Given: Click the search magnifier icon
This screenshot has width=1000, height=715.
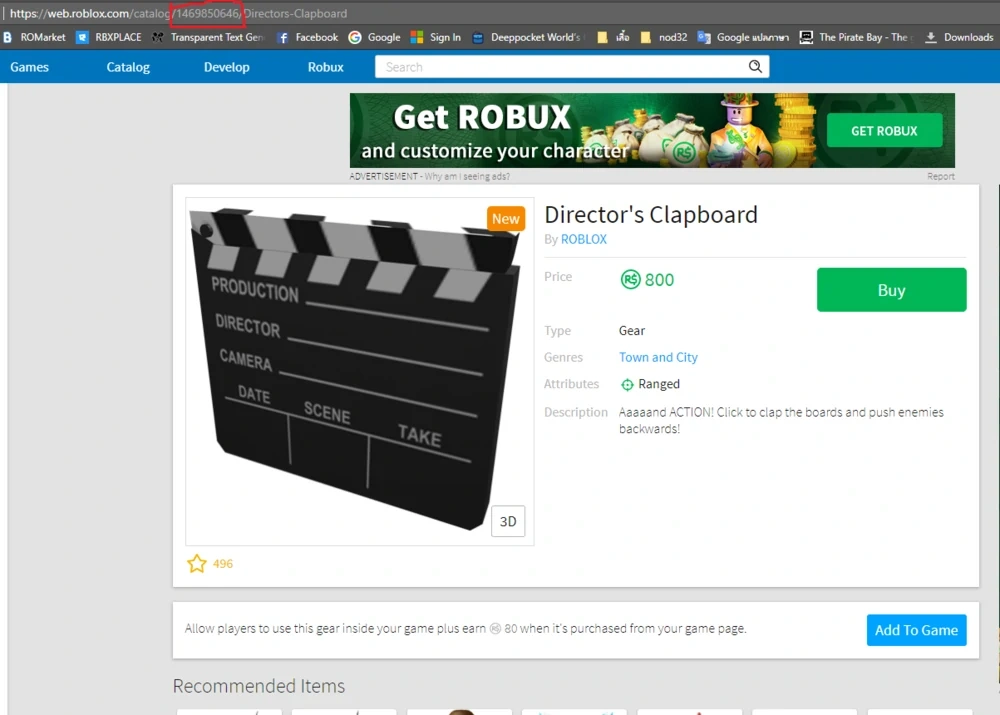Looking at the screenshot, I should [x=755, y=66].
